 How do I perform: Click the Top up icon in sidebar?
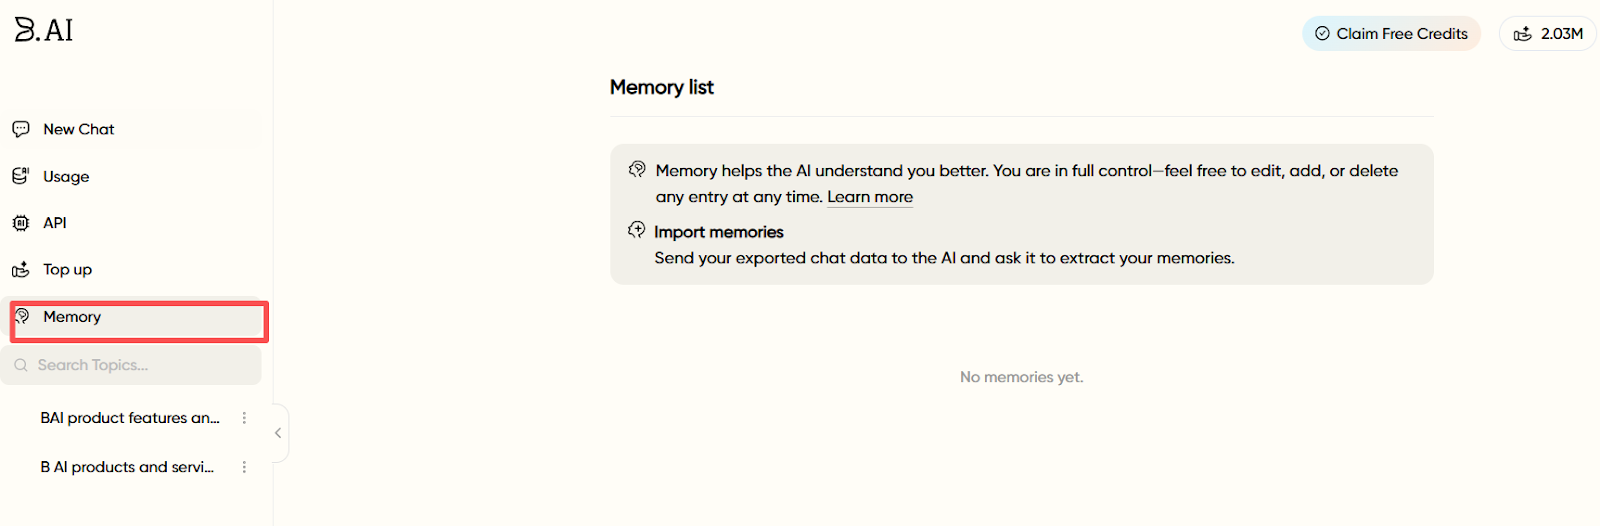click(21, 270)
